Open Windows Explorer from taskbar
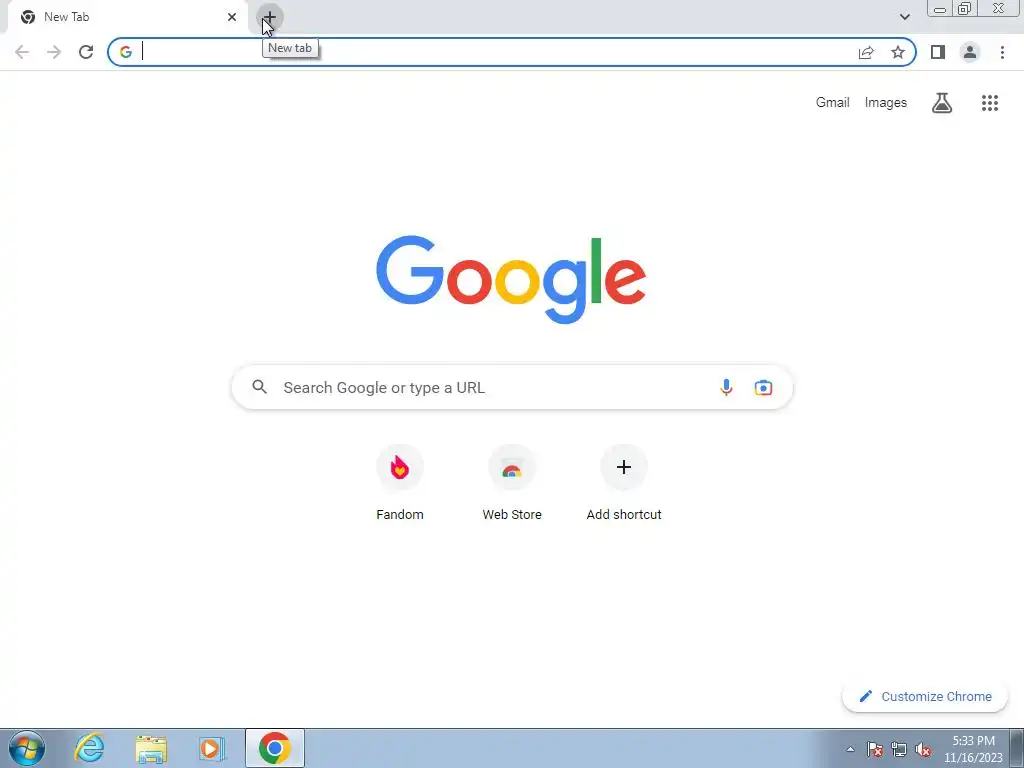This screenshot has width=1024, height=768. click(151, 748)
